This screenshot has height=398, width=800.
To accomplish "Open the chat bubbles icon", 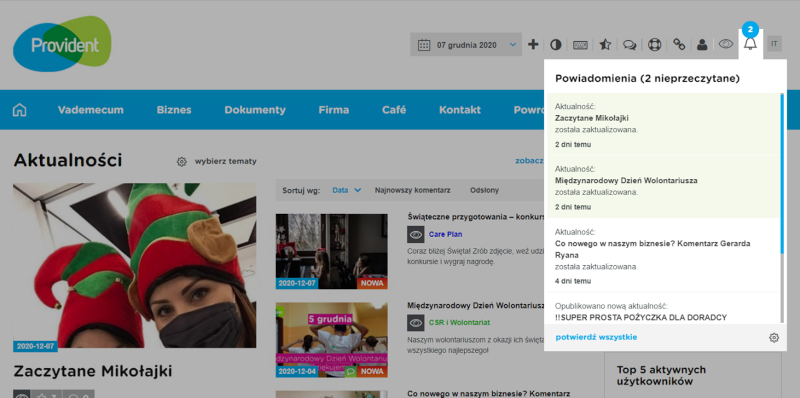I will pos(630,45).
